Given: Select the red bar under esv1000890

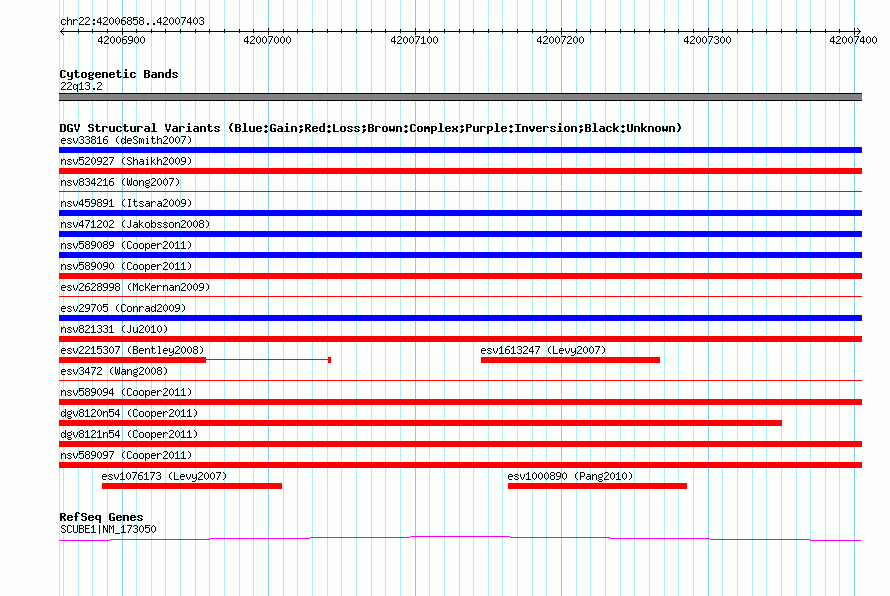Looking at the screenshot, I should [597, 486].
